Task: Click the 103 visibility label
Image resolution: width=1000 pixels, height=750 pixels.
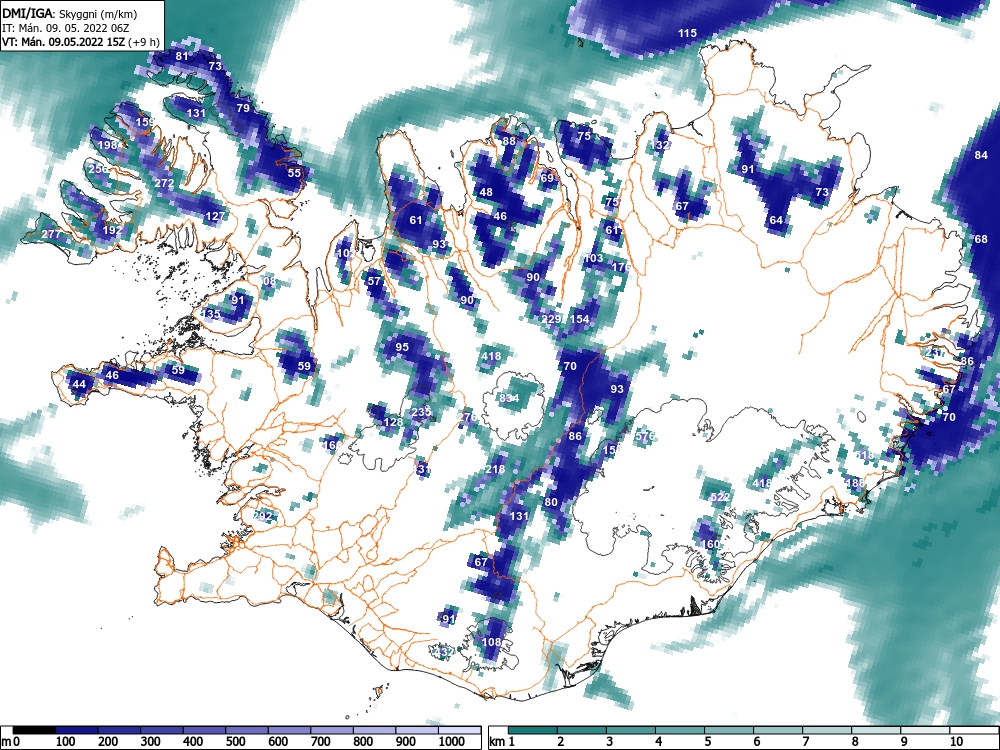Action: (x=593, y=258)
